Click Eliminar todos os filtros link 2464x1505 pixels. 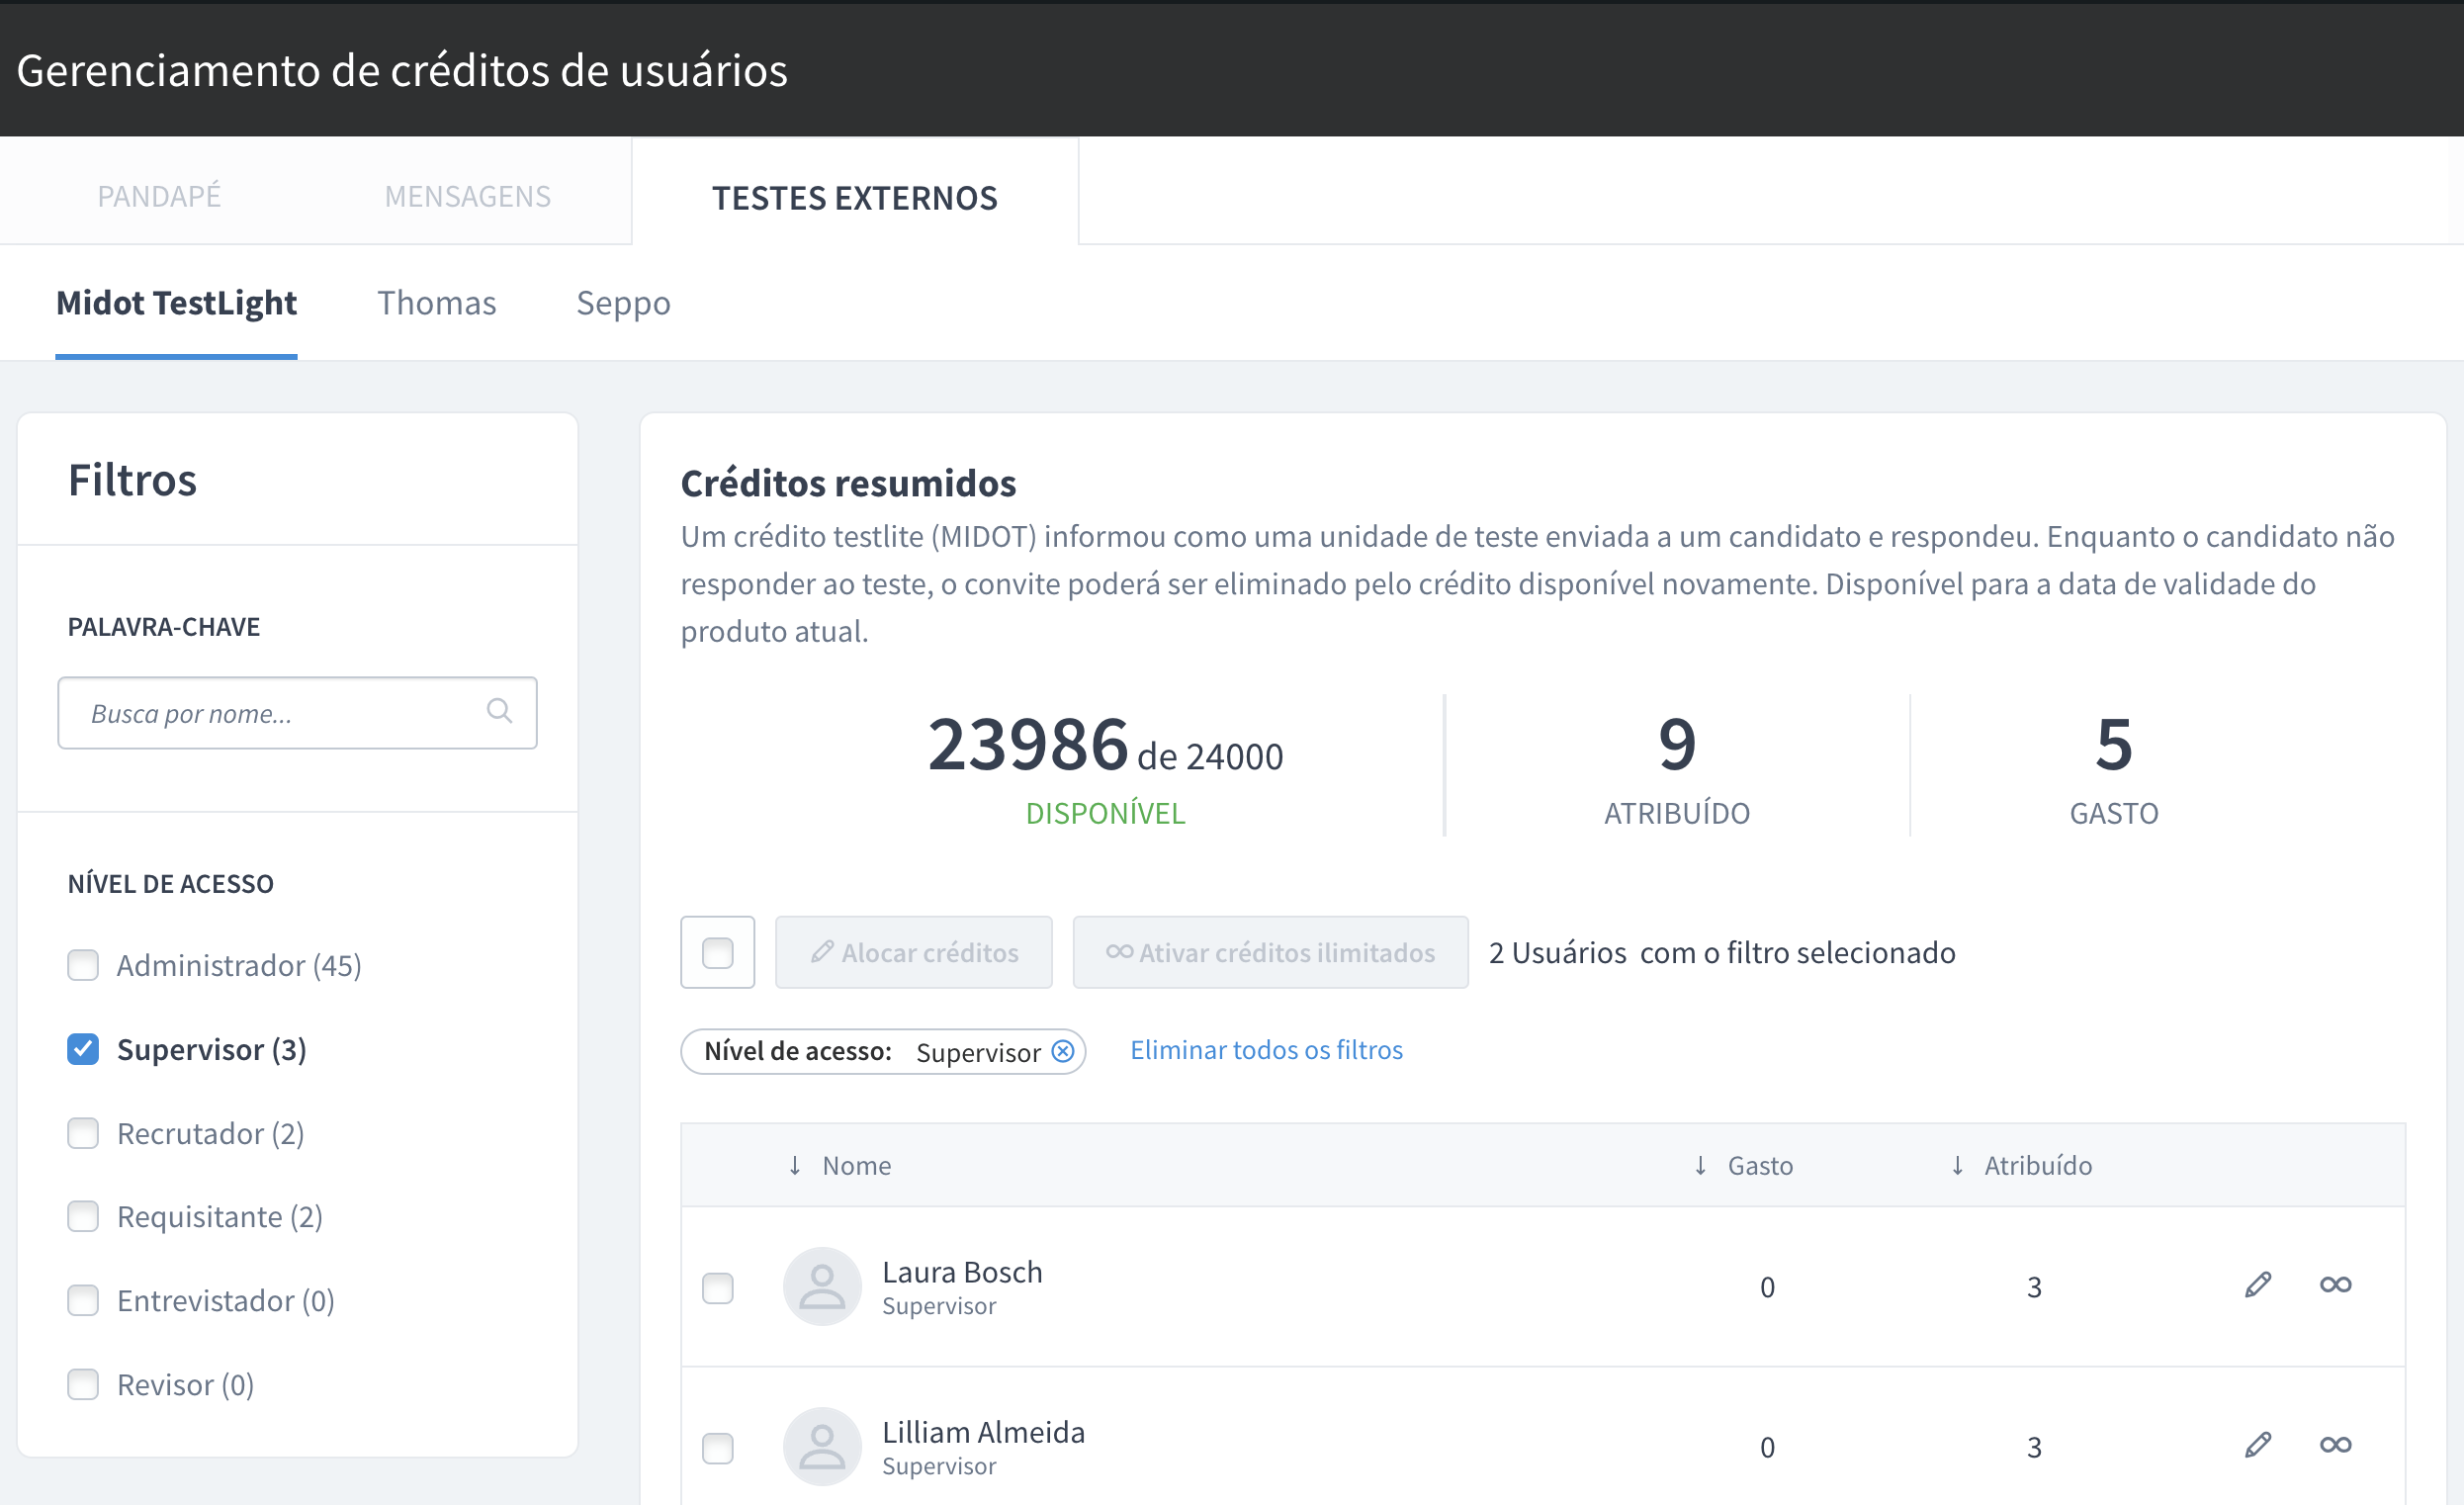pyautogui.click(x=1266, y=1050)
